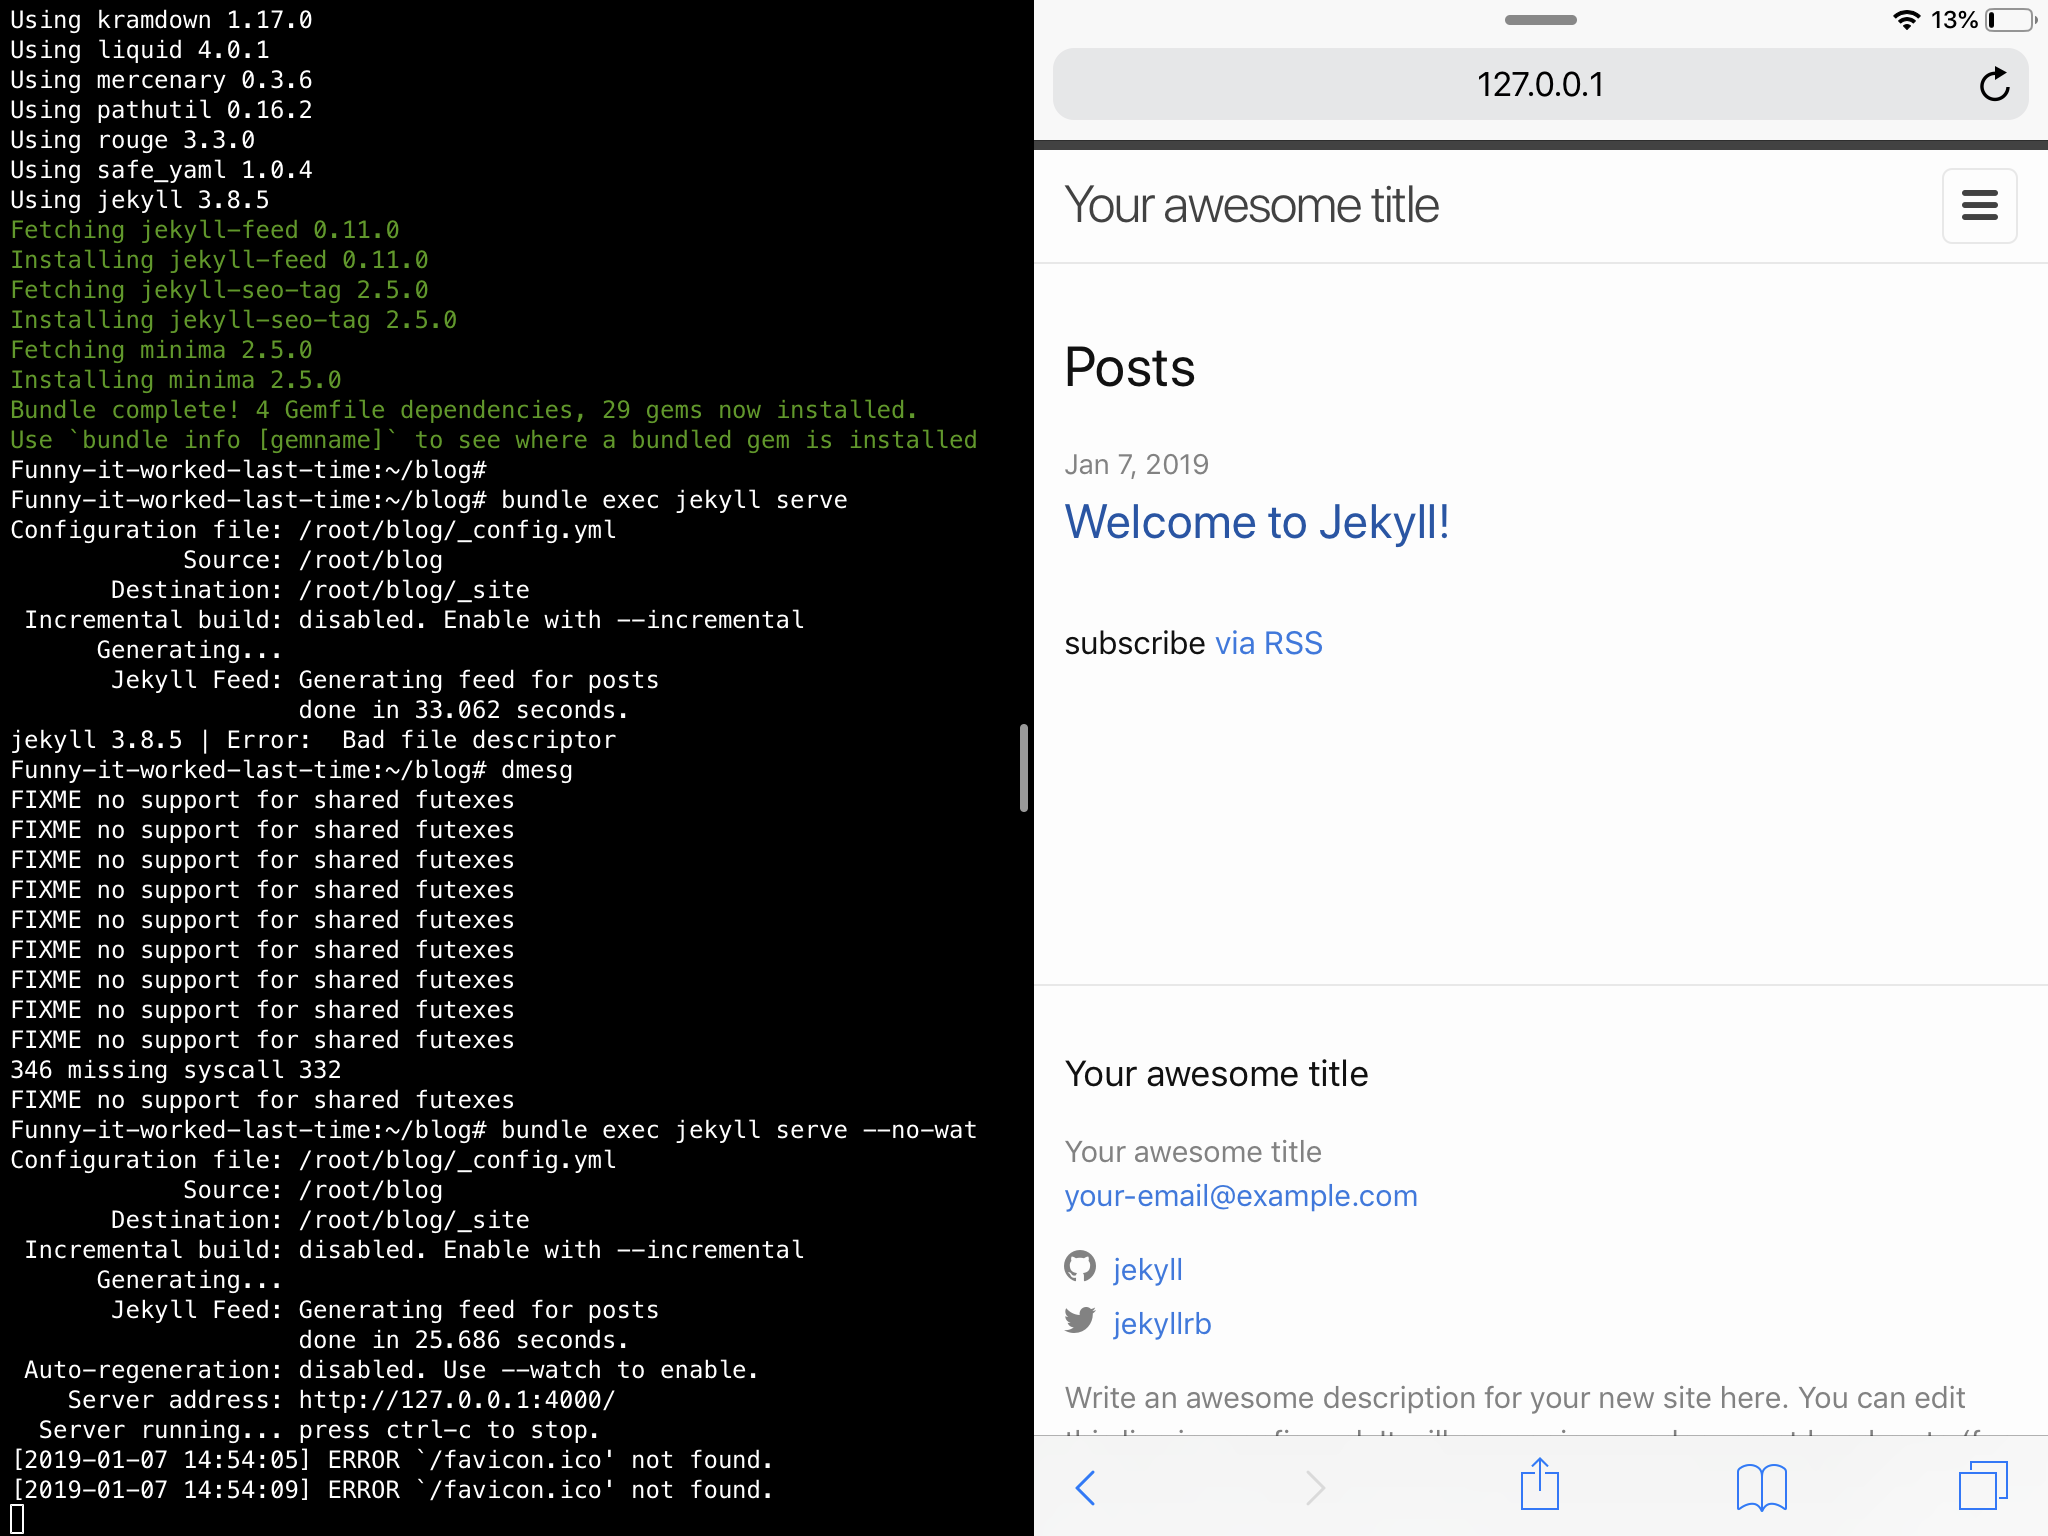2048x1536 pixels.
Task: Click Auto-regeneration: disabled line
Action: (x=392, y=1370)
